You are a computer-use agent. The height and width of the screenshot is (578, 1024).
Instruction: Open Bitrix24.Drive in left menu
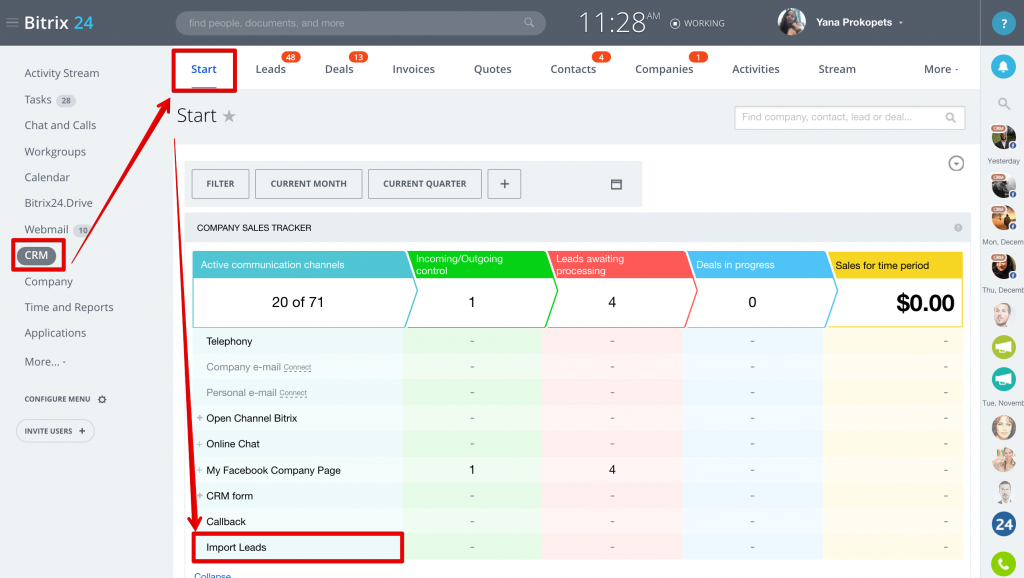pos(58,203)
